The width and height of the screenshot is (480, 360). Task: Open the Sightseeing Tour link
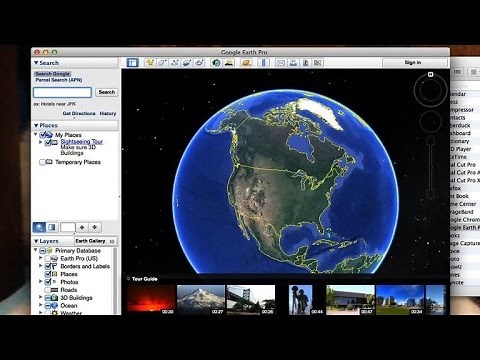click(82, 142)
